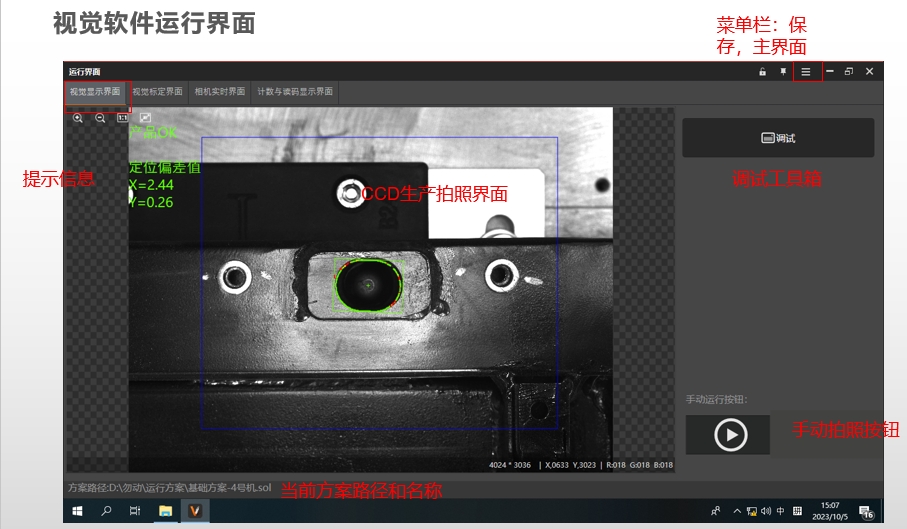The height and width of the screenshot is (529, 907).
Task: Minimize the 运行界面 window
Action: 829,72
